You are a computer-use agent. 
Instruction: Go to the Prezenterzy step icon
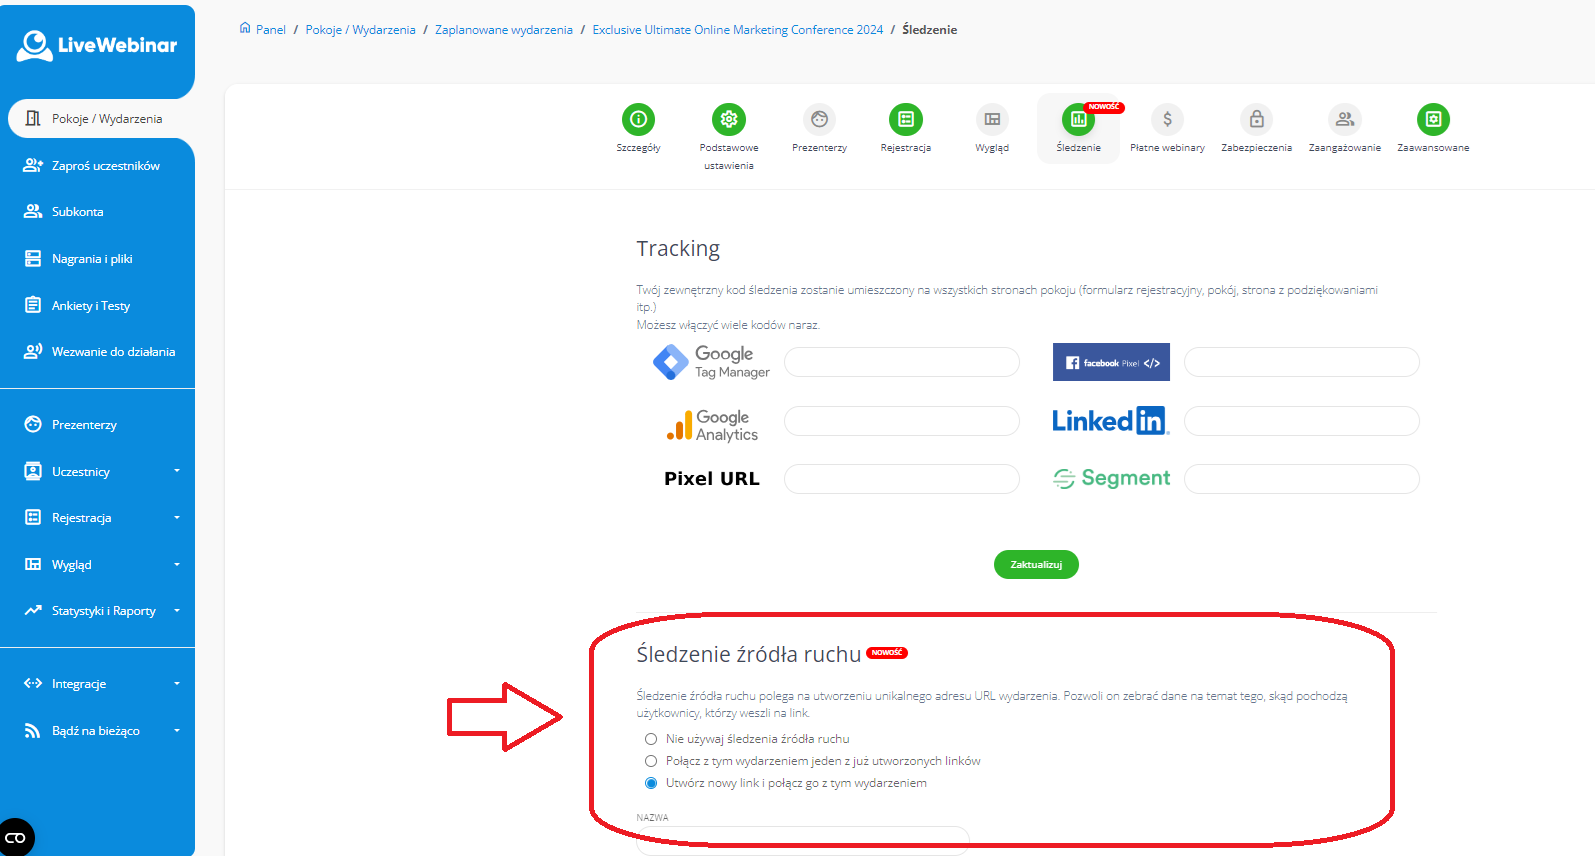click(819, 120)
